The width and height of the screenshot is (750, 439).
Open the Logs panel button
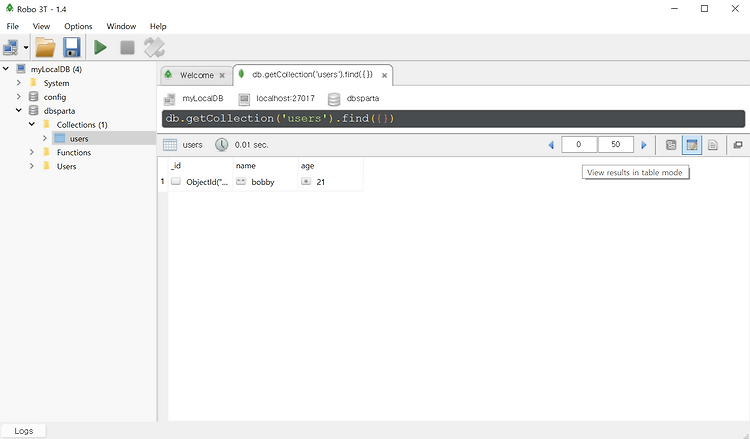coord(23,431)
